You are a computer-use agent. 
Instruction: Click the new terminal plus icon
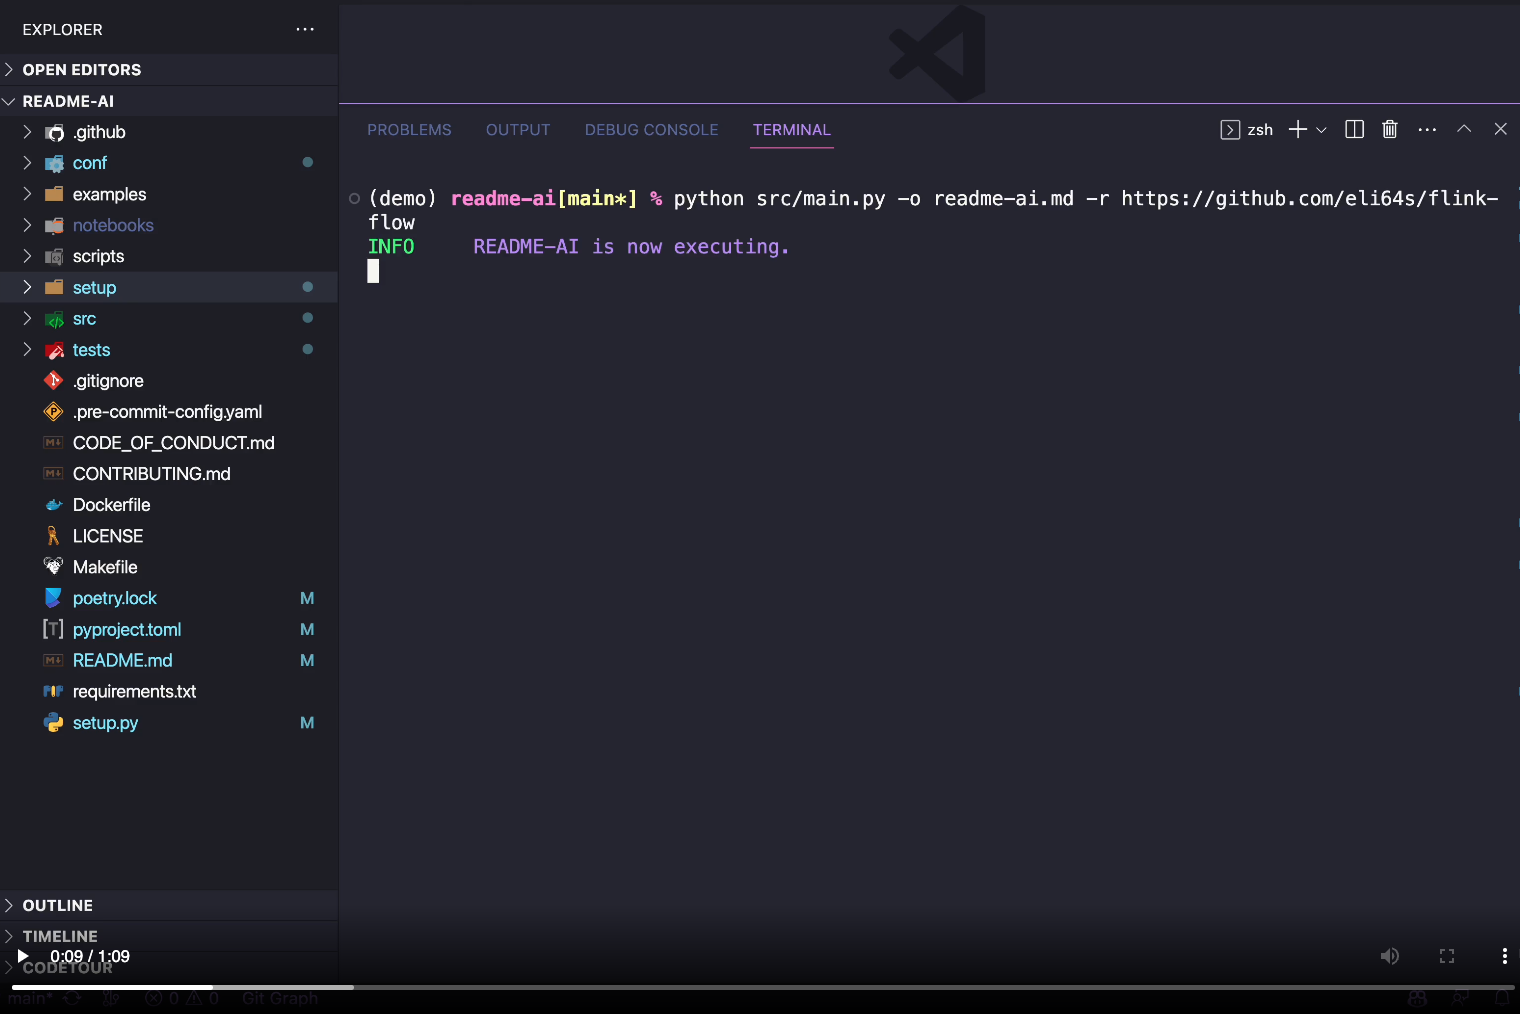click(x=1297, y=129)
